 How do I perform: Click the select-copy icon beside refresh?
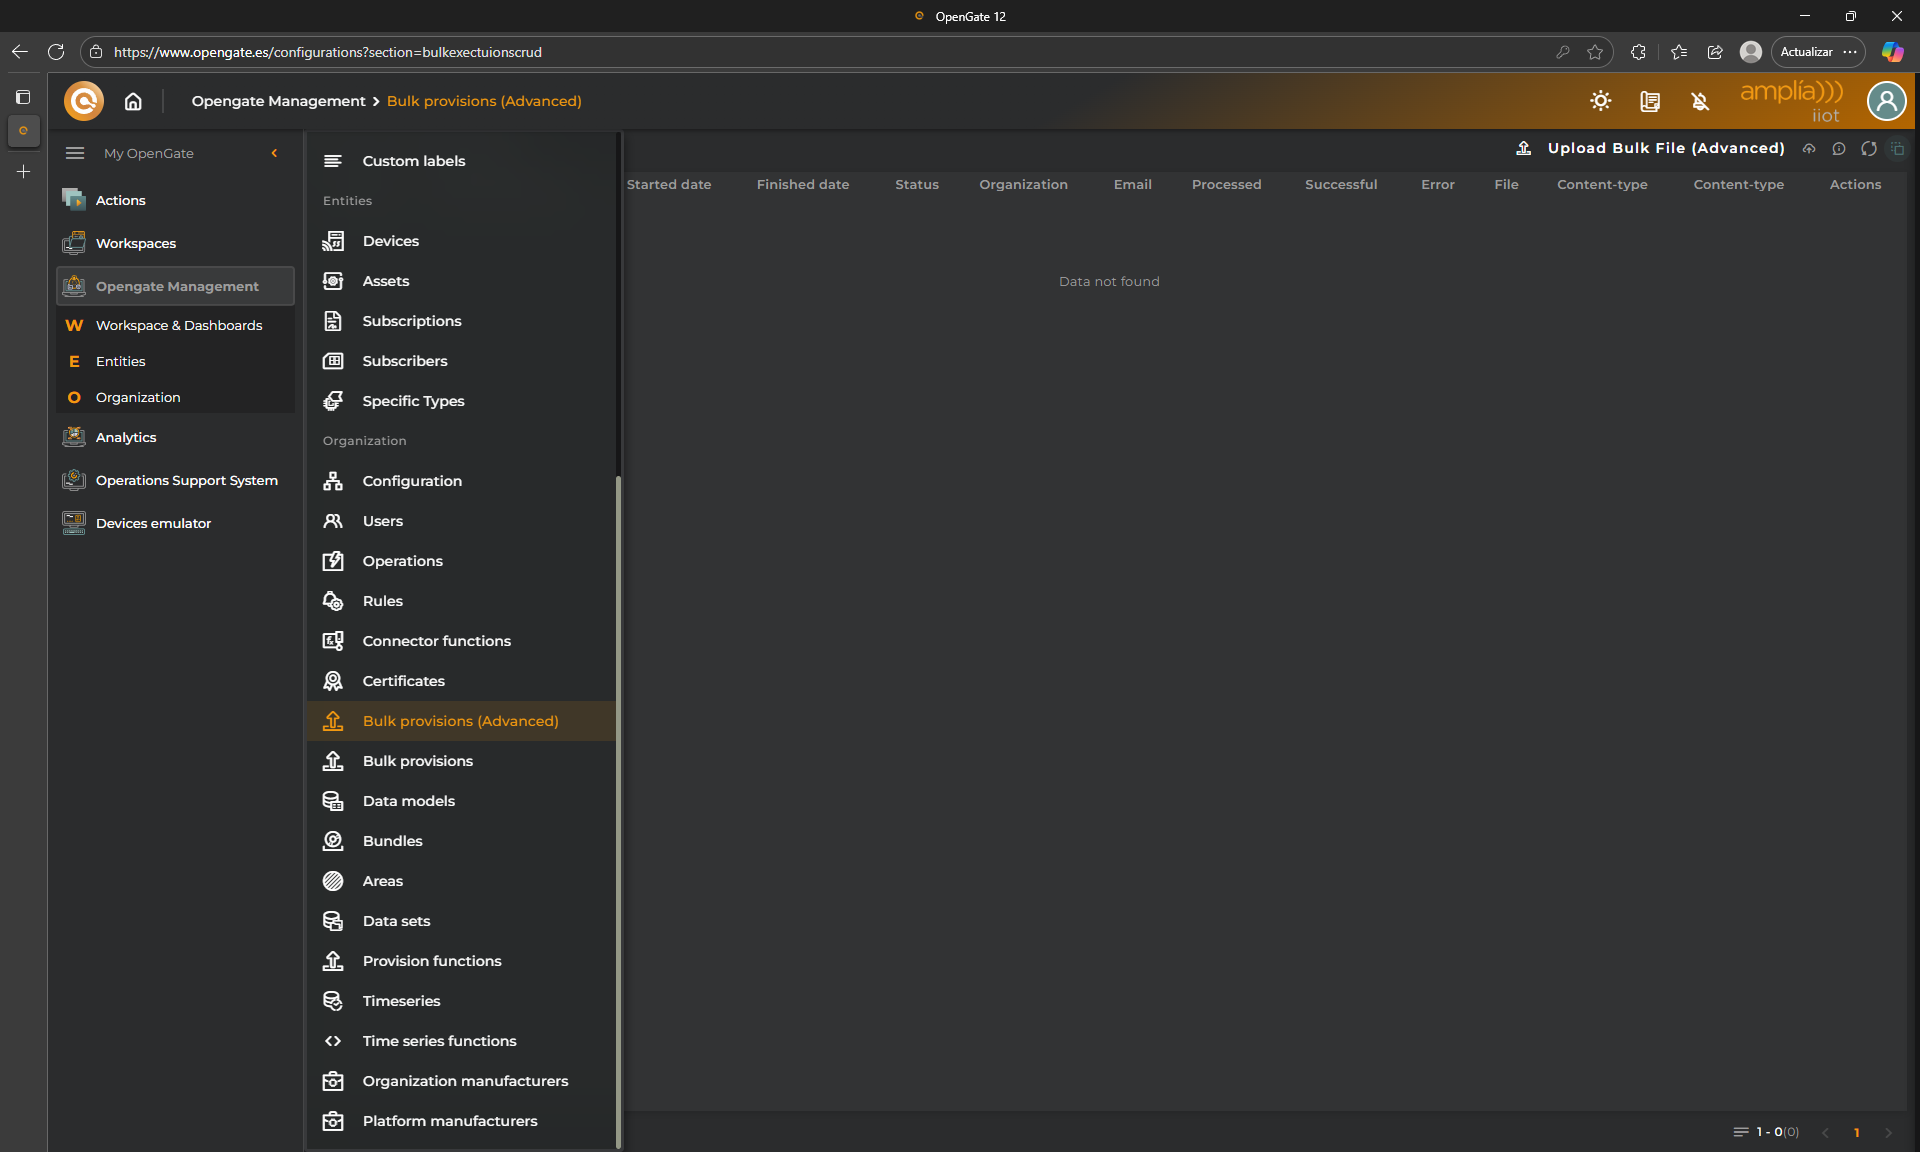click(x=1897, y=148)
